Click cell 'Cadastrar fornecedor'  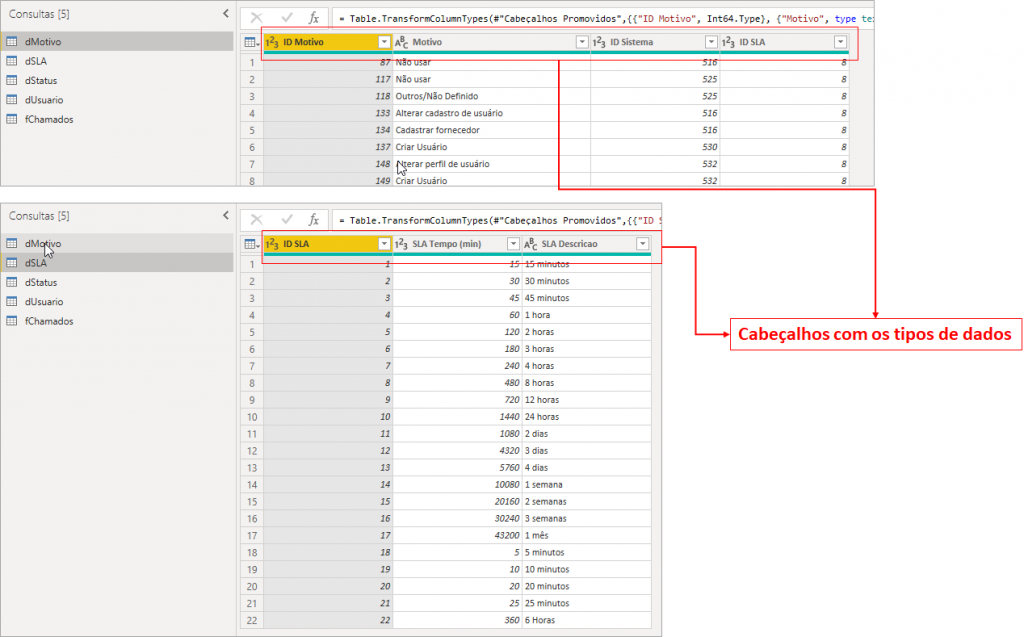click(x=492, y=130)
